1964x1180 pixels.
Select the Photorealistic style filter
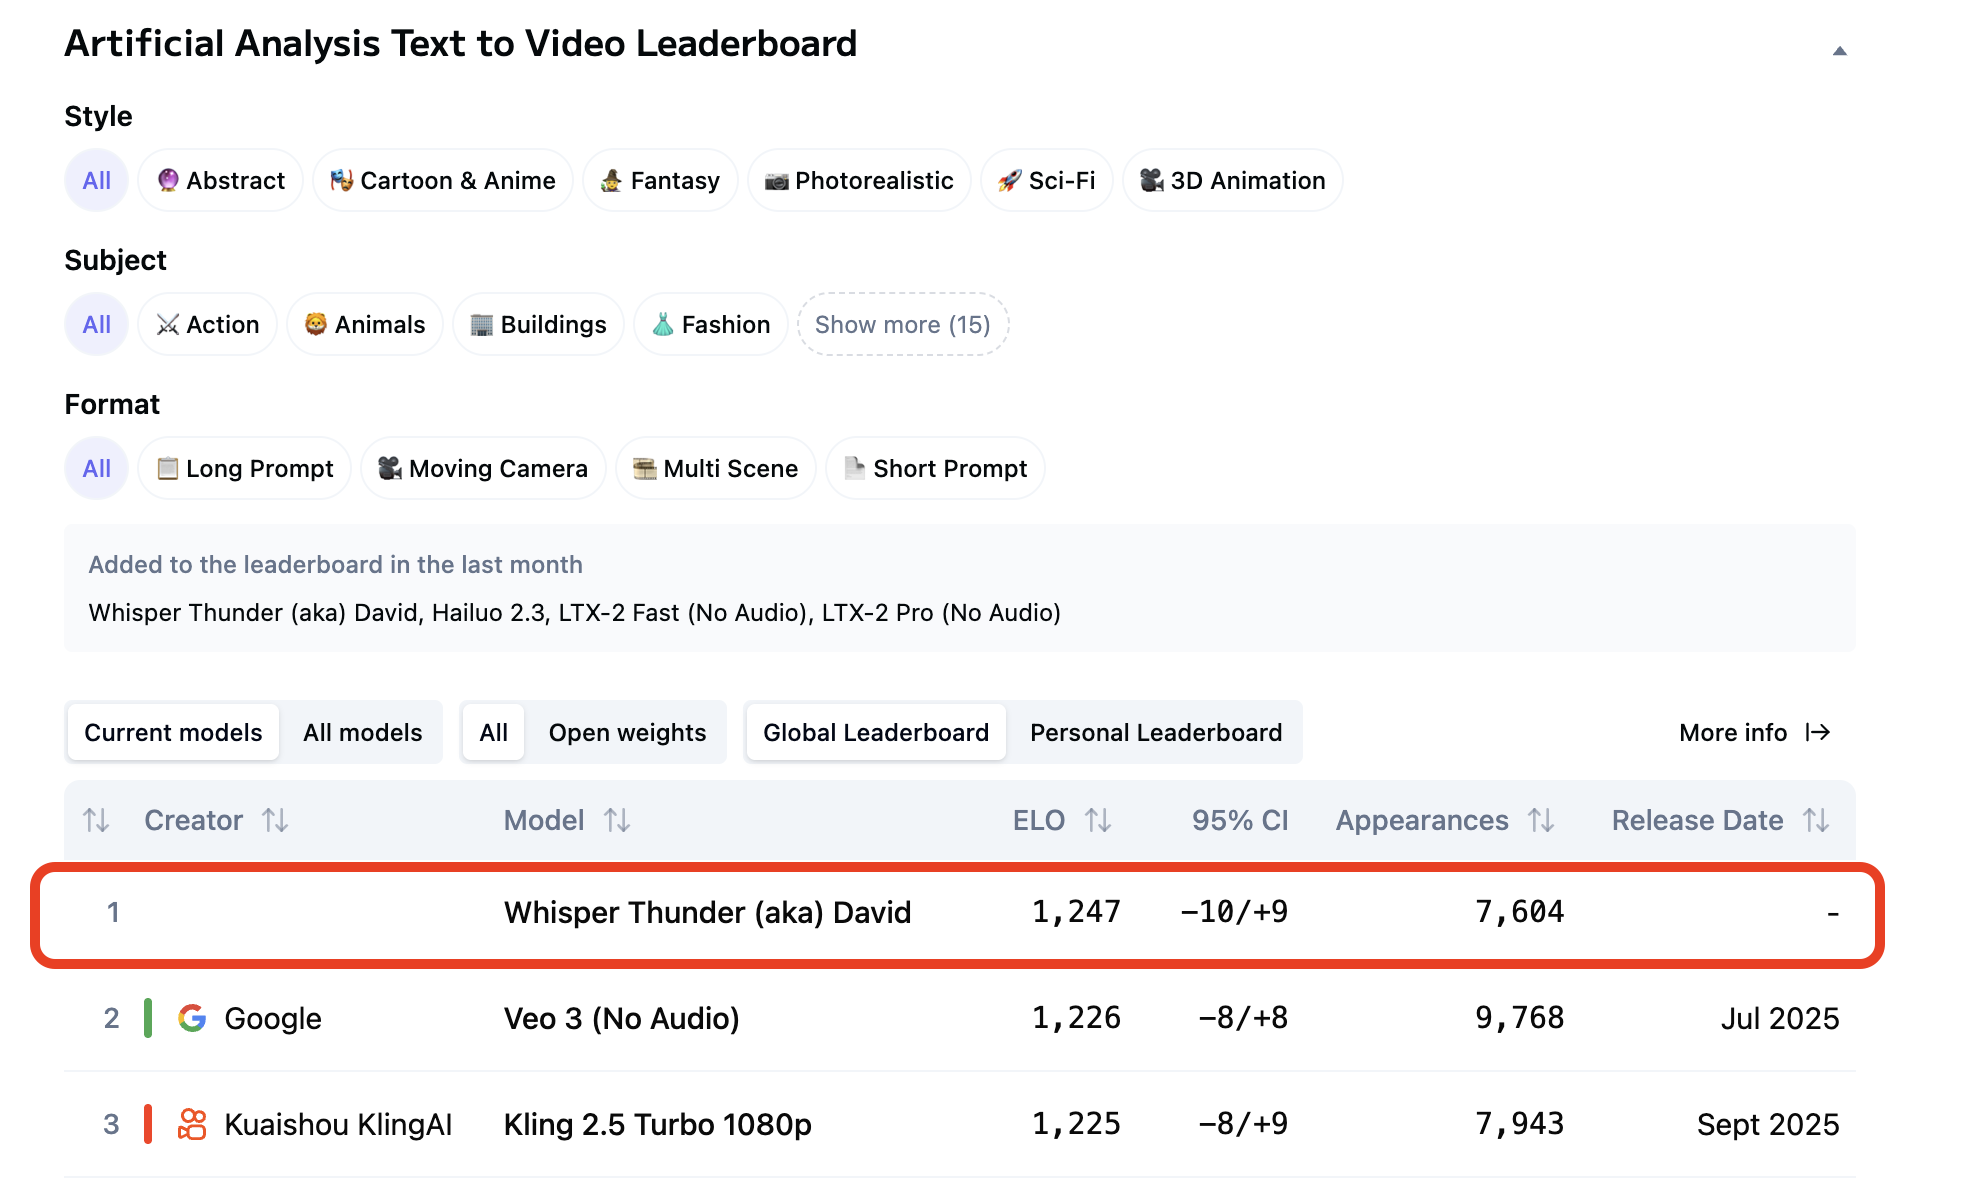click(x=859, y=181)
